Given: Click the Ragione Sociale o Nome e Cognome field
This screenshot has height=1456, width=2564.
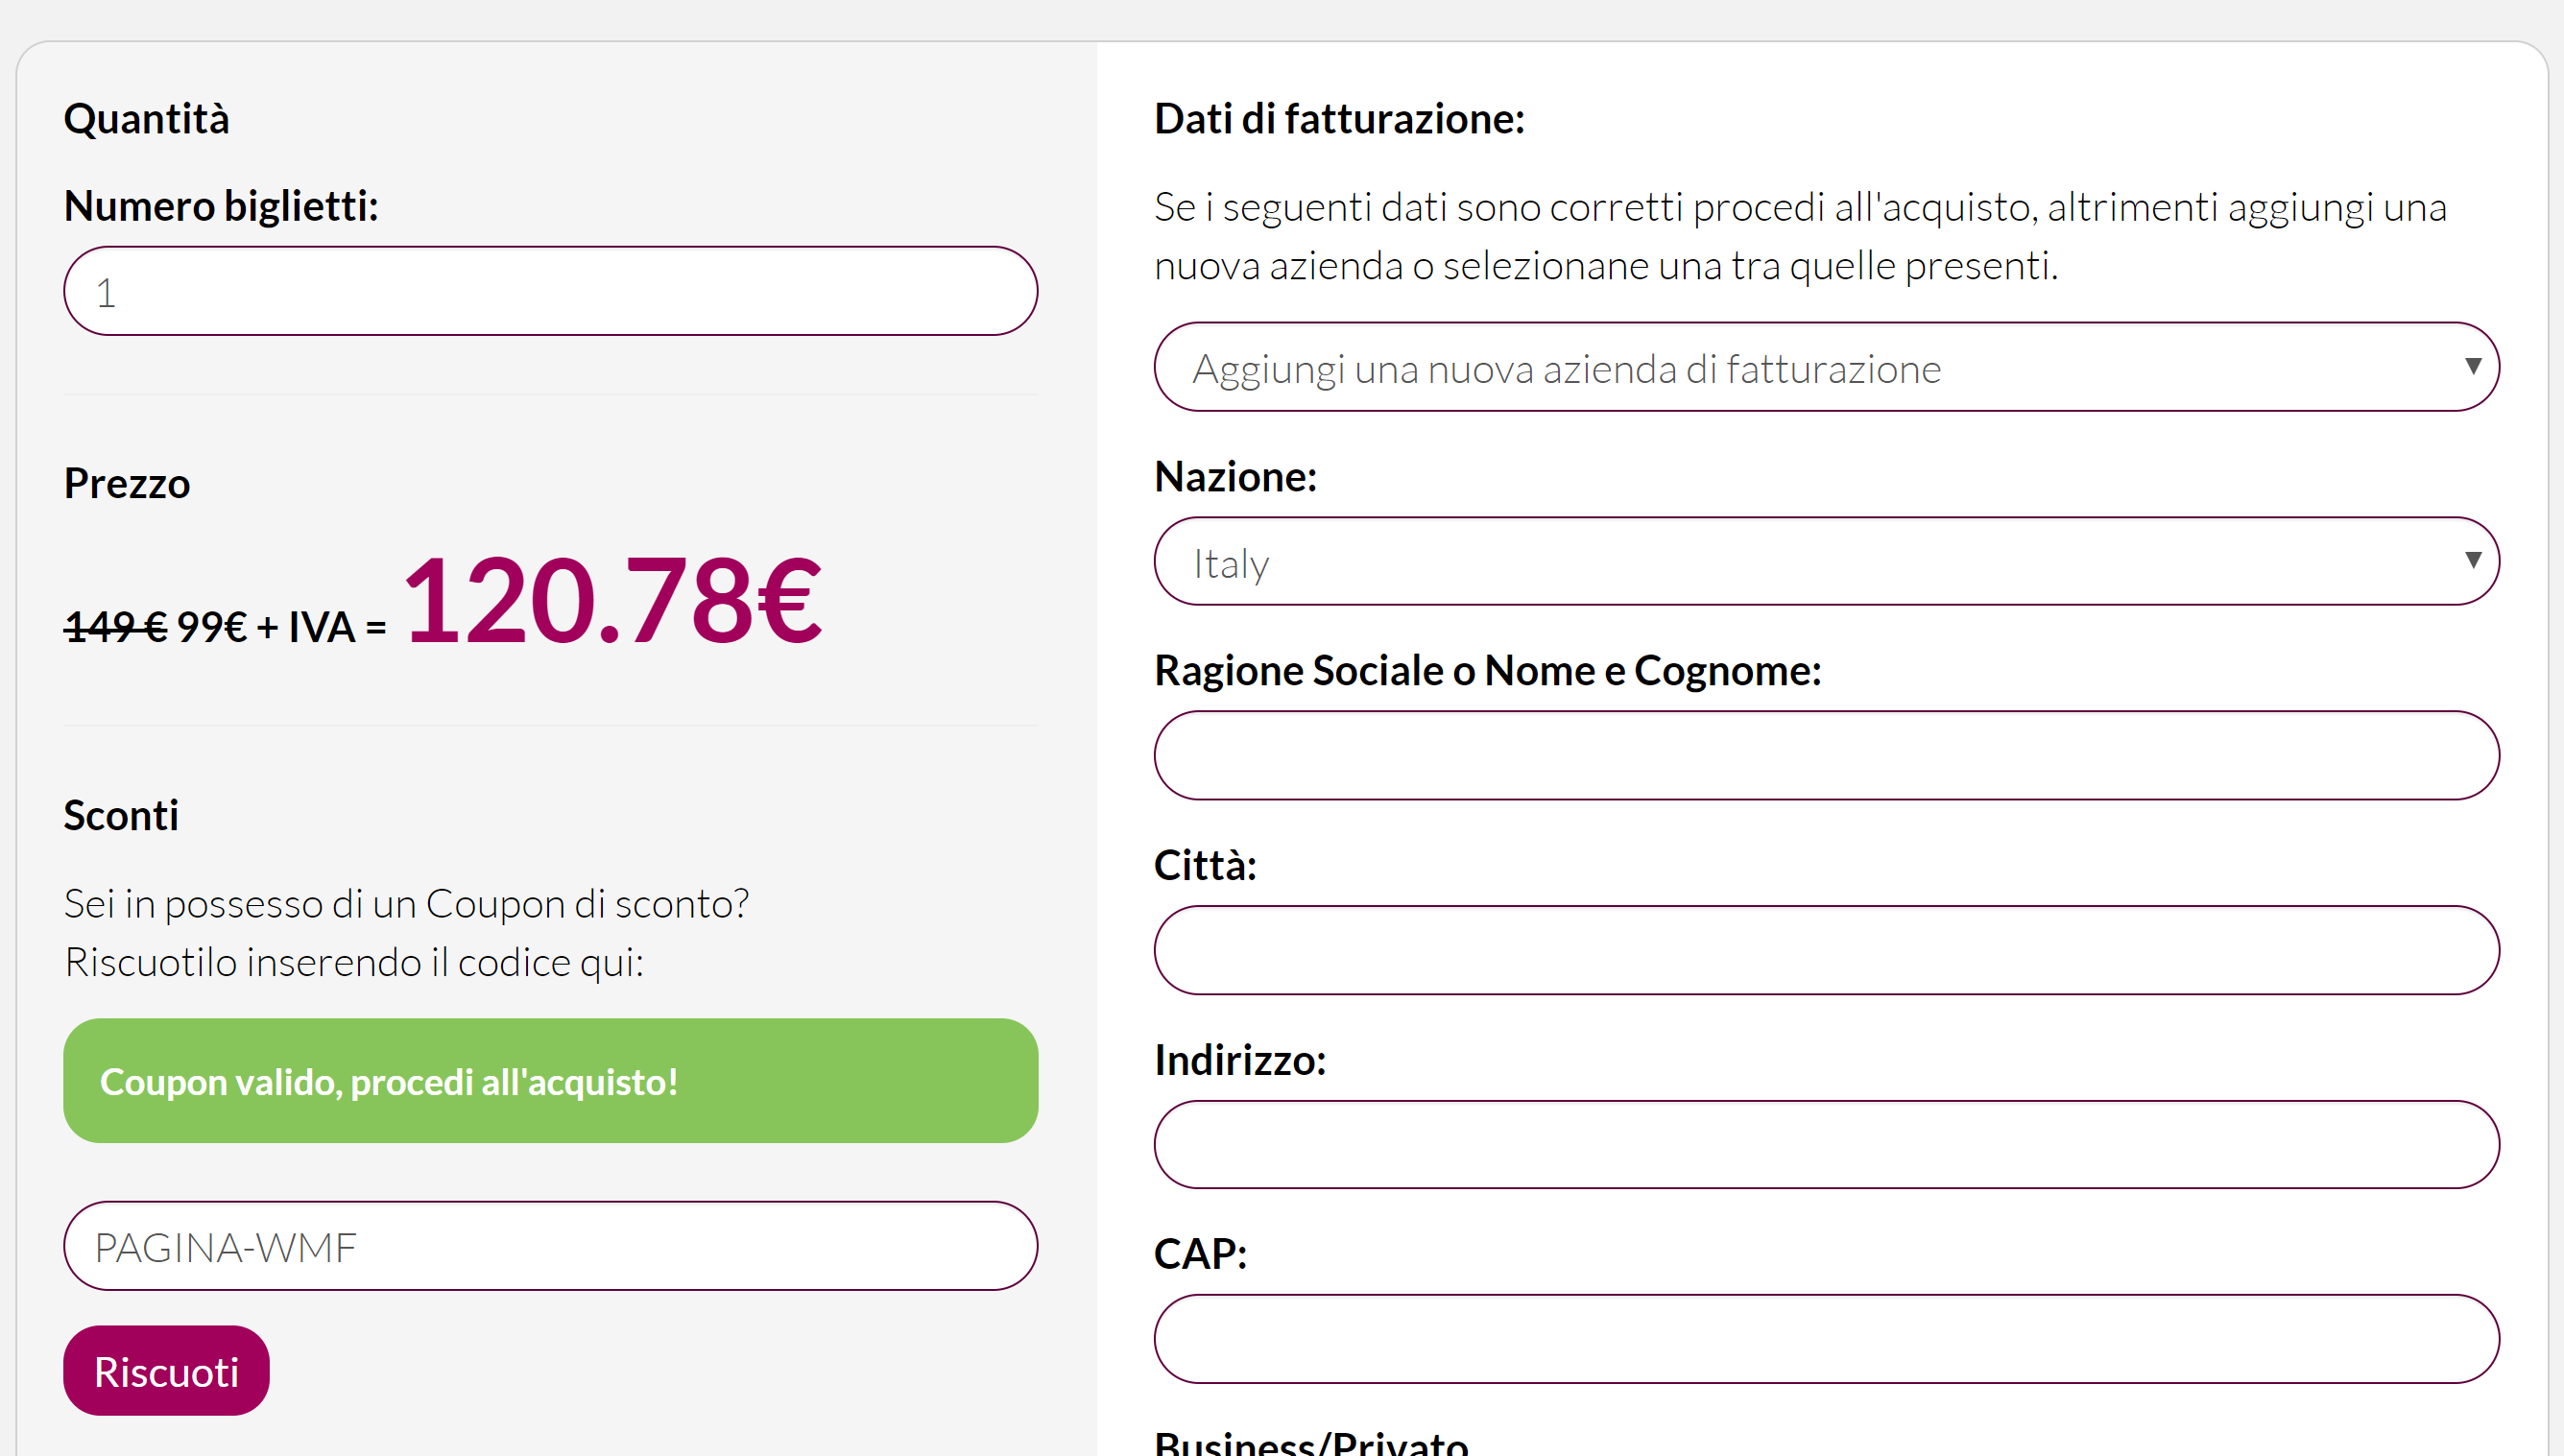Looking at the screenshot, I should click(1826, 755).
